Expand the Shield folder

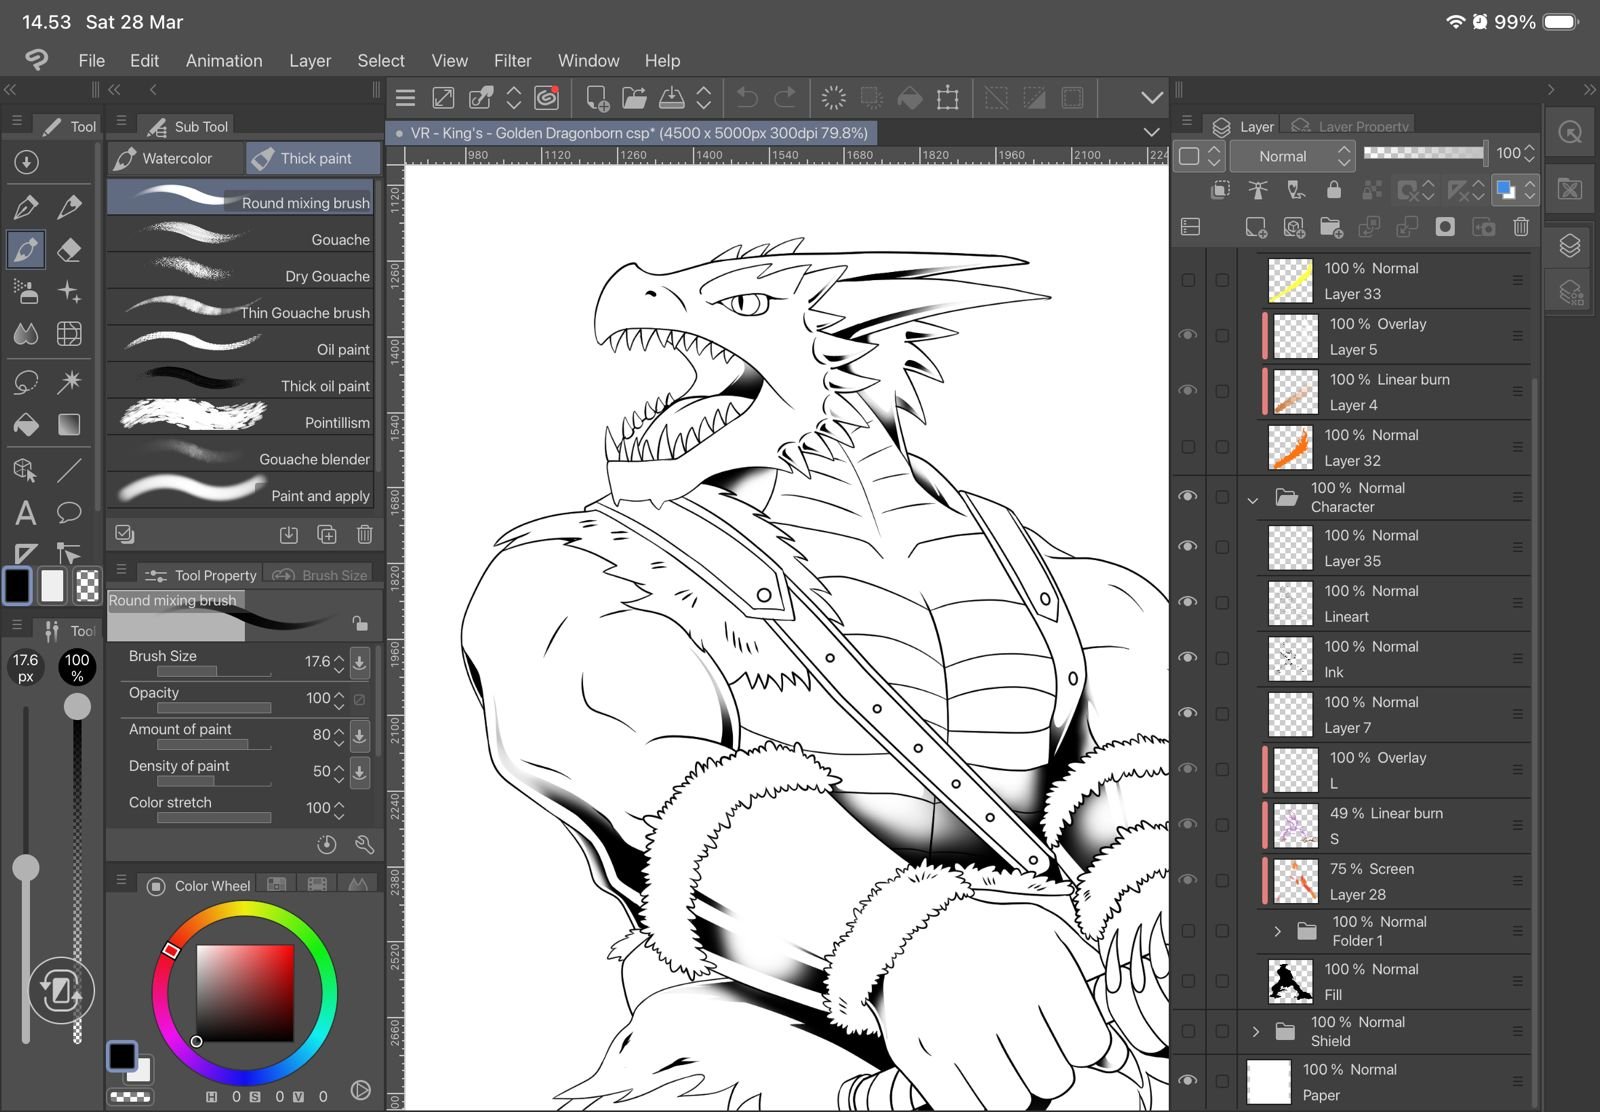tap(1256, 1031)
